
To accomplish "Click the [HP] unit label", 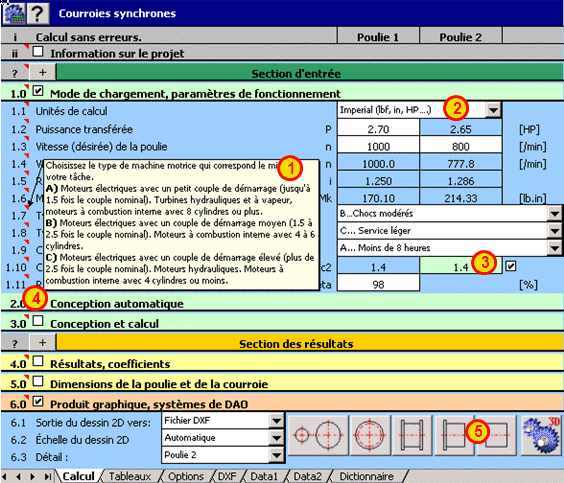I will [x=529, y=129].
